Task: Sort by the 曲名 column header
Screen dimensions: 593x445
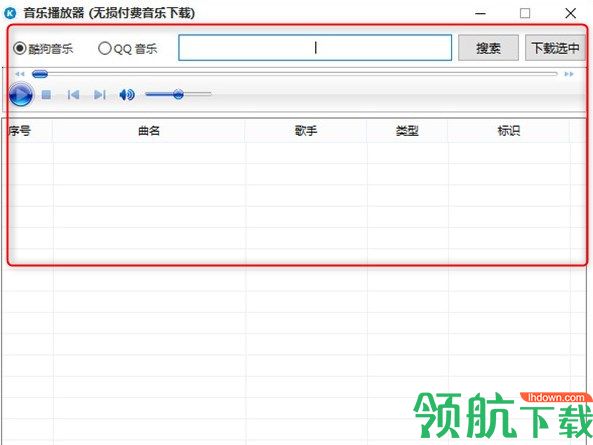Action: tap(149, 131)
